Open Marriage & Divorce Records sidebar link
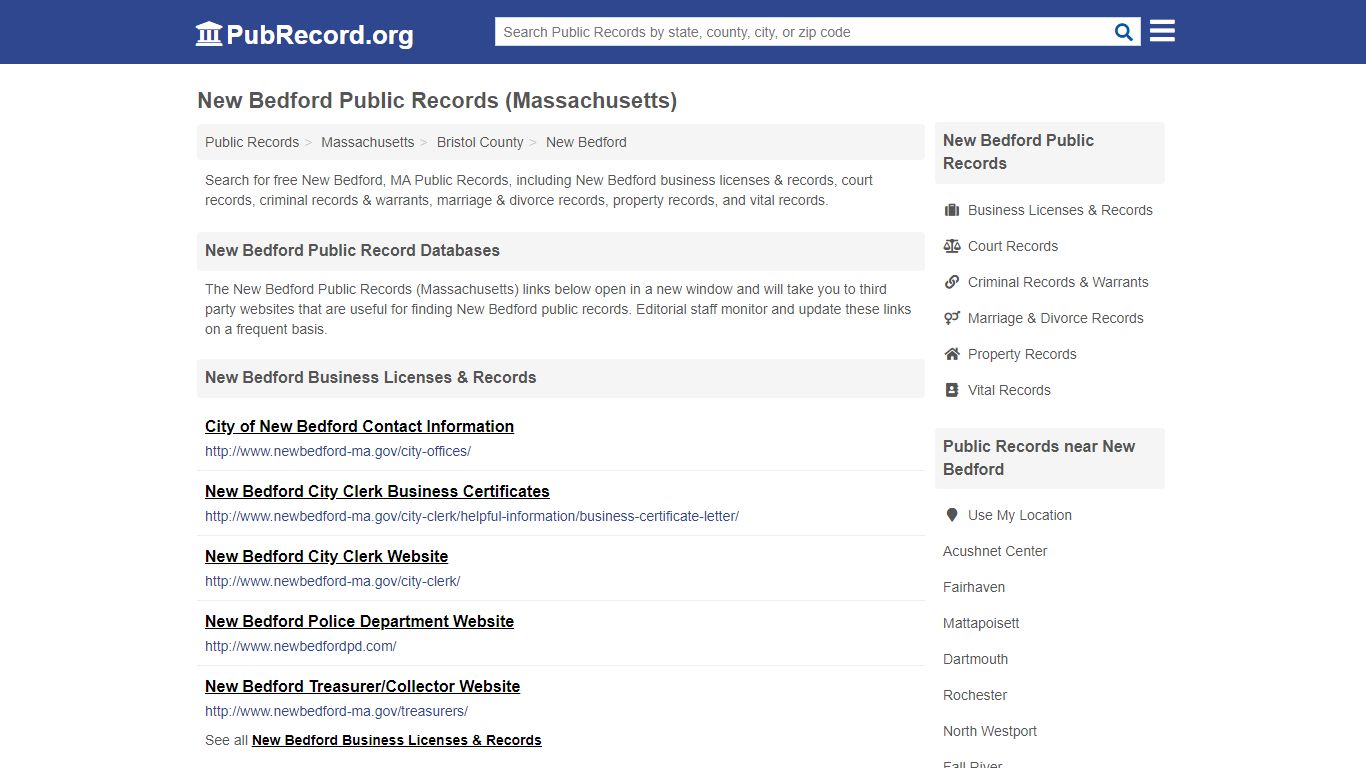This screenshot has width=1366, height=768. coord(1056,318)
